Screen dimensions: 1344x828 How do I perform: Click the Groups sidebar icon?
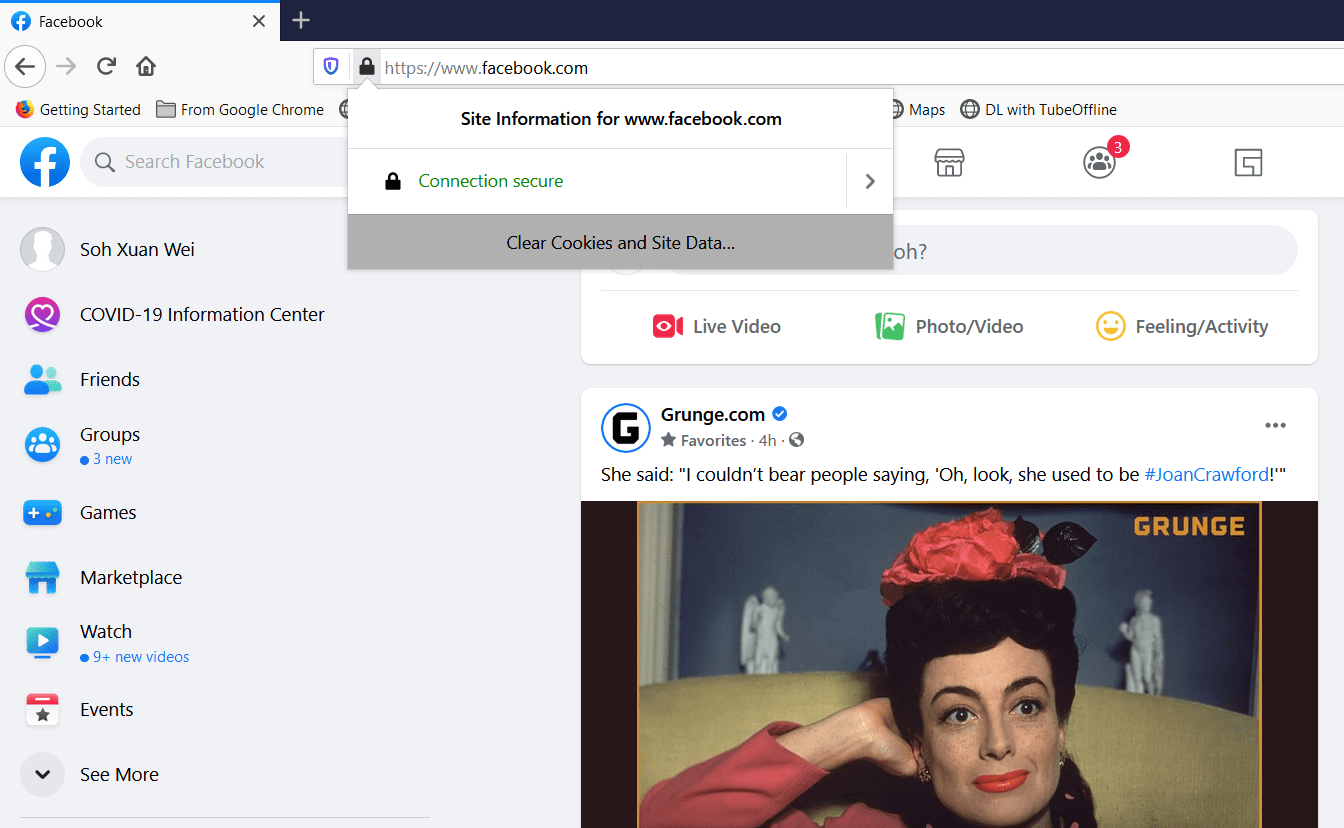pyautogui.click(x=42, y=445)
